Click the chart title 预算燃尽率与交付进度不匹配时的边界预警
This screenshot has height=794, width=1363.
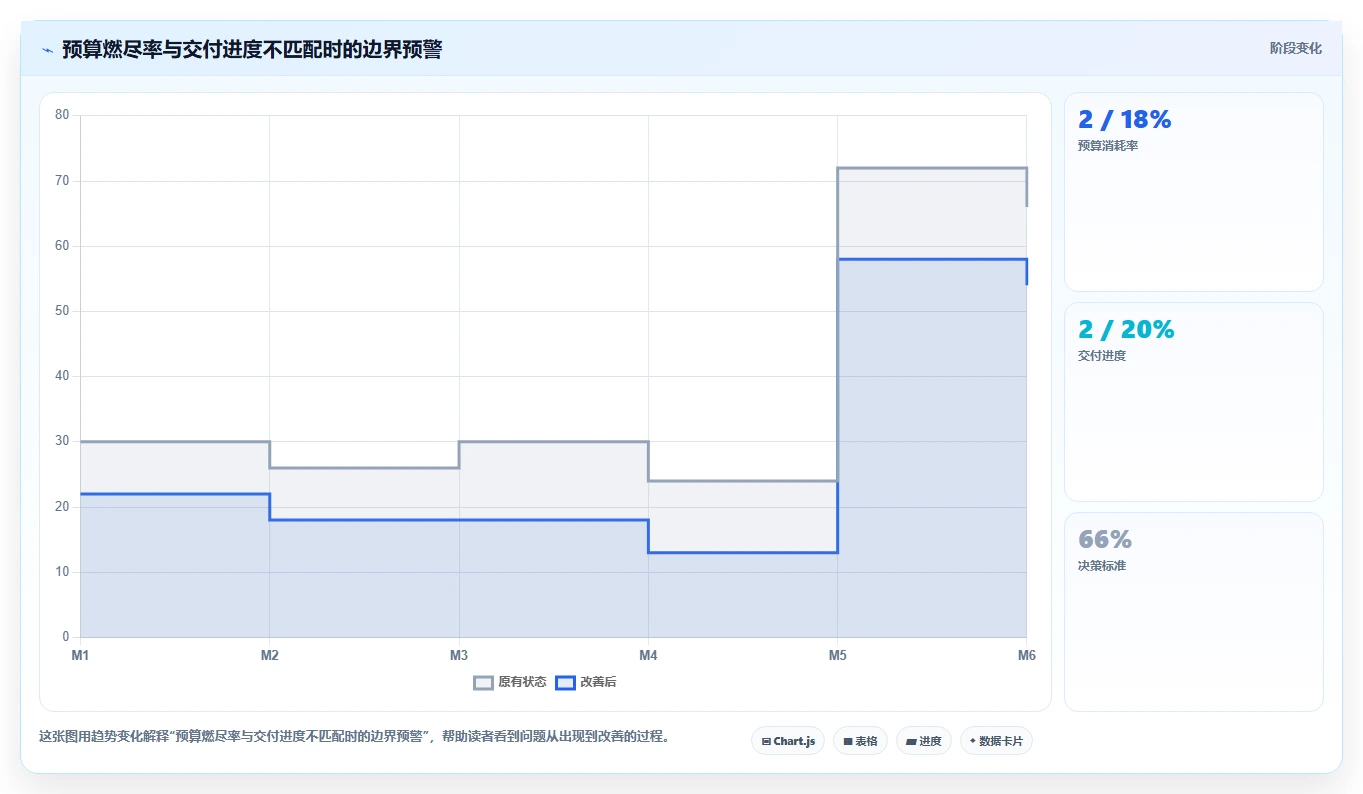(252, 50)
